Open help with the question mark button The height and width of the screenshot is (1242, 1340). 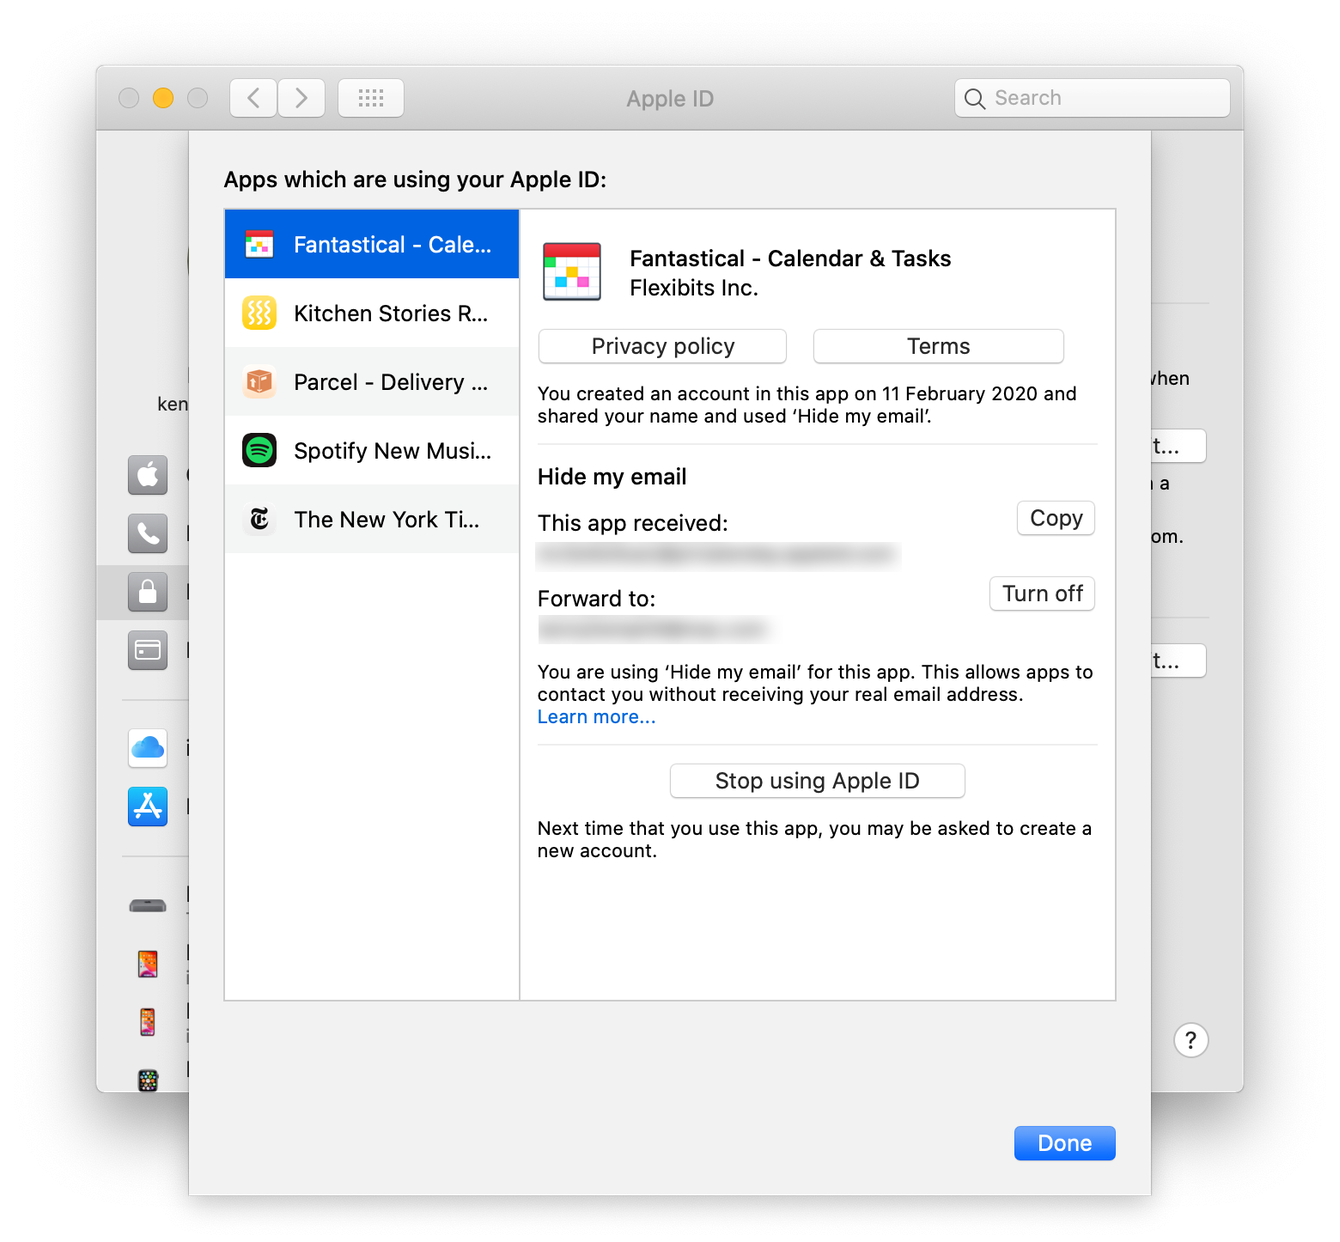coord(1191,1040)
